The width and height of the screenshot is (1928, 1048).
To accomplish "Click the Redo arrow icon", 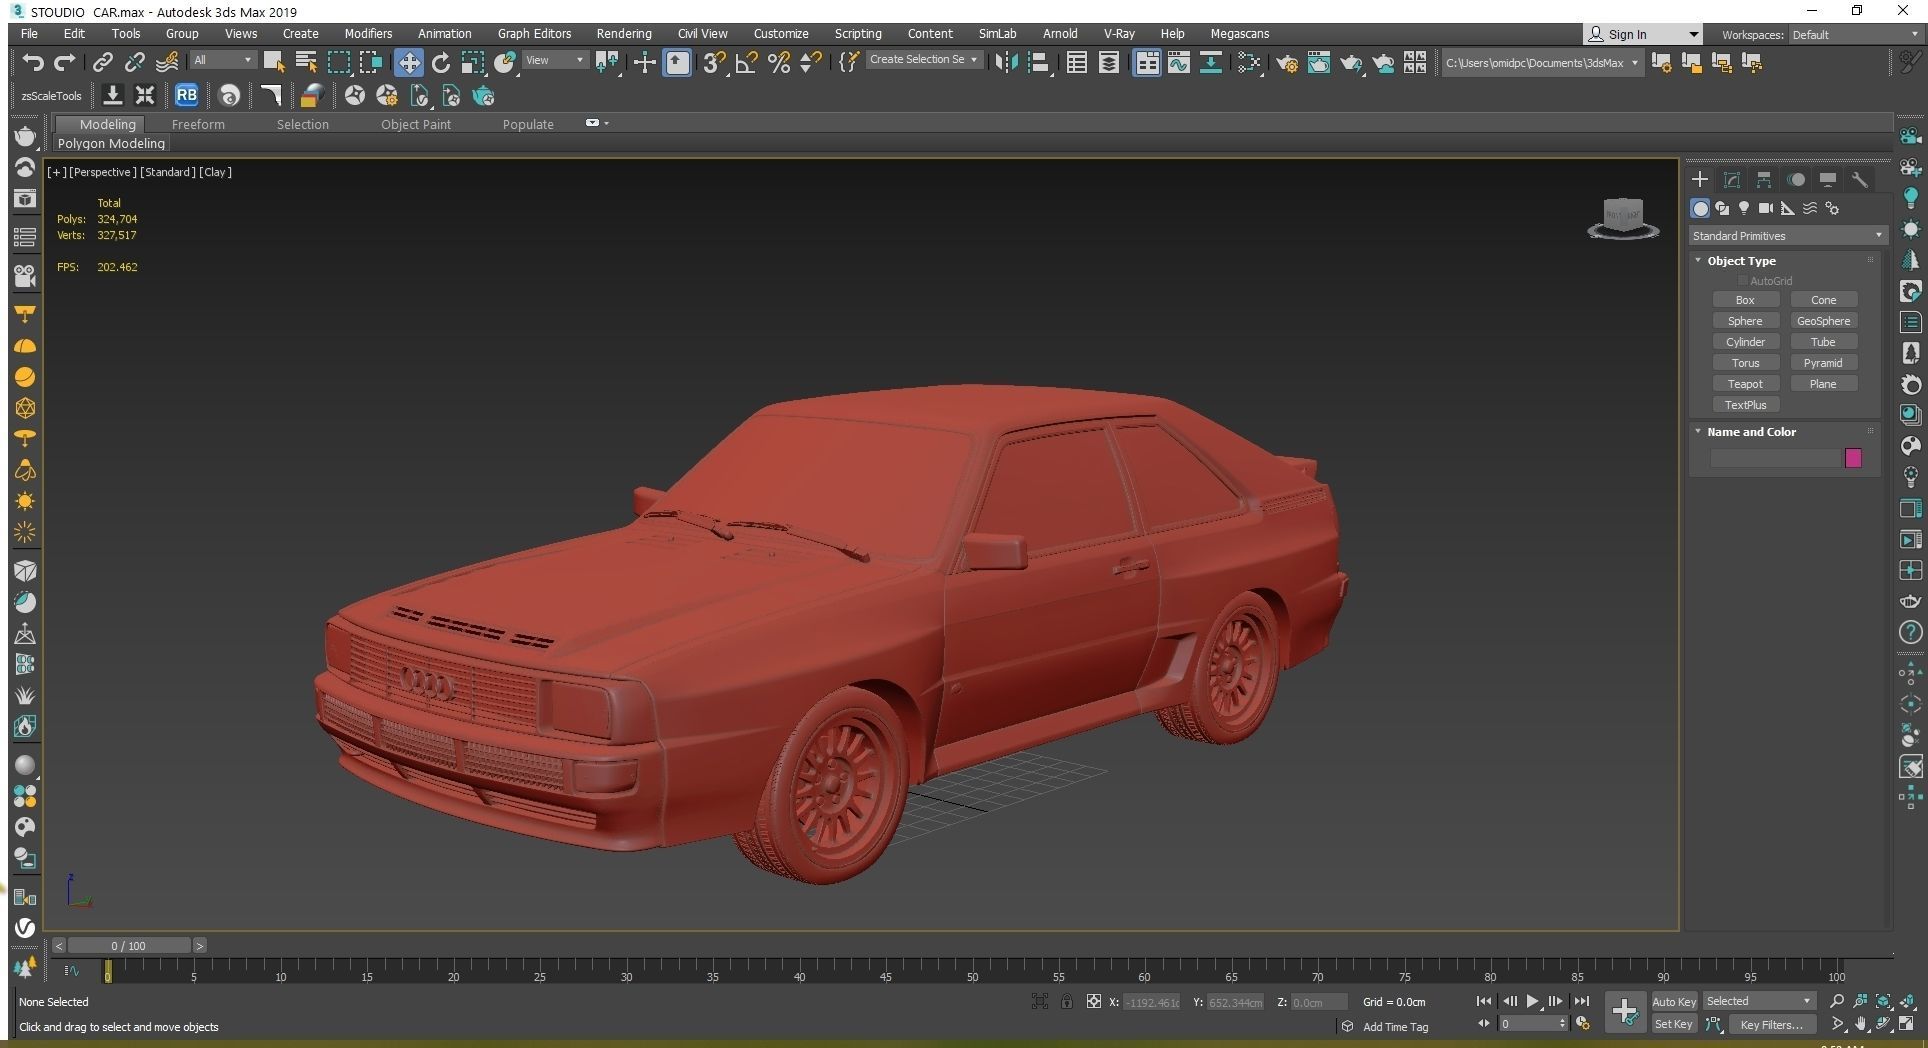I will click(65, 63).
